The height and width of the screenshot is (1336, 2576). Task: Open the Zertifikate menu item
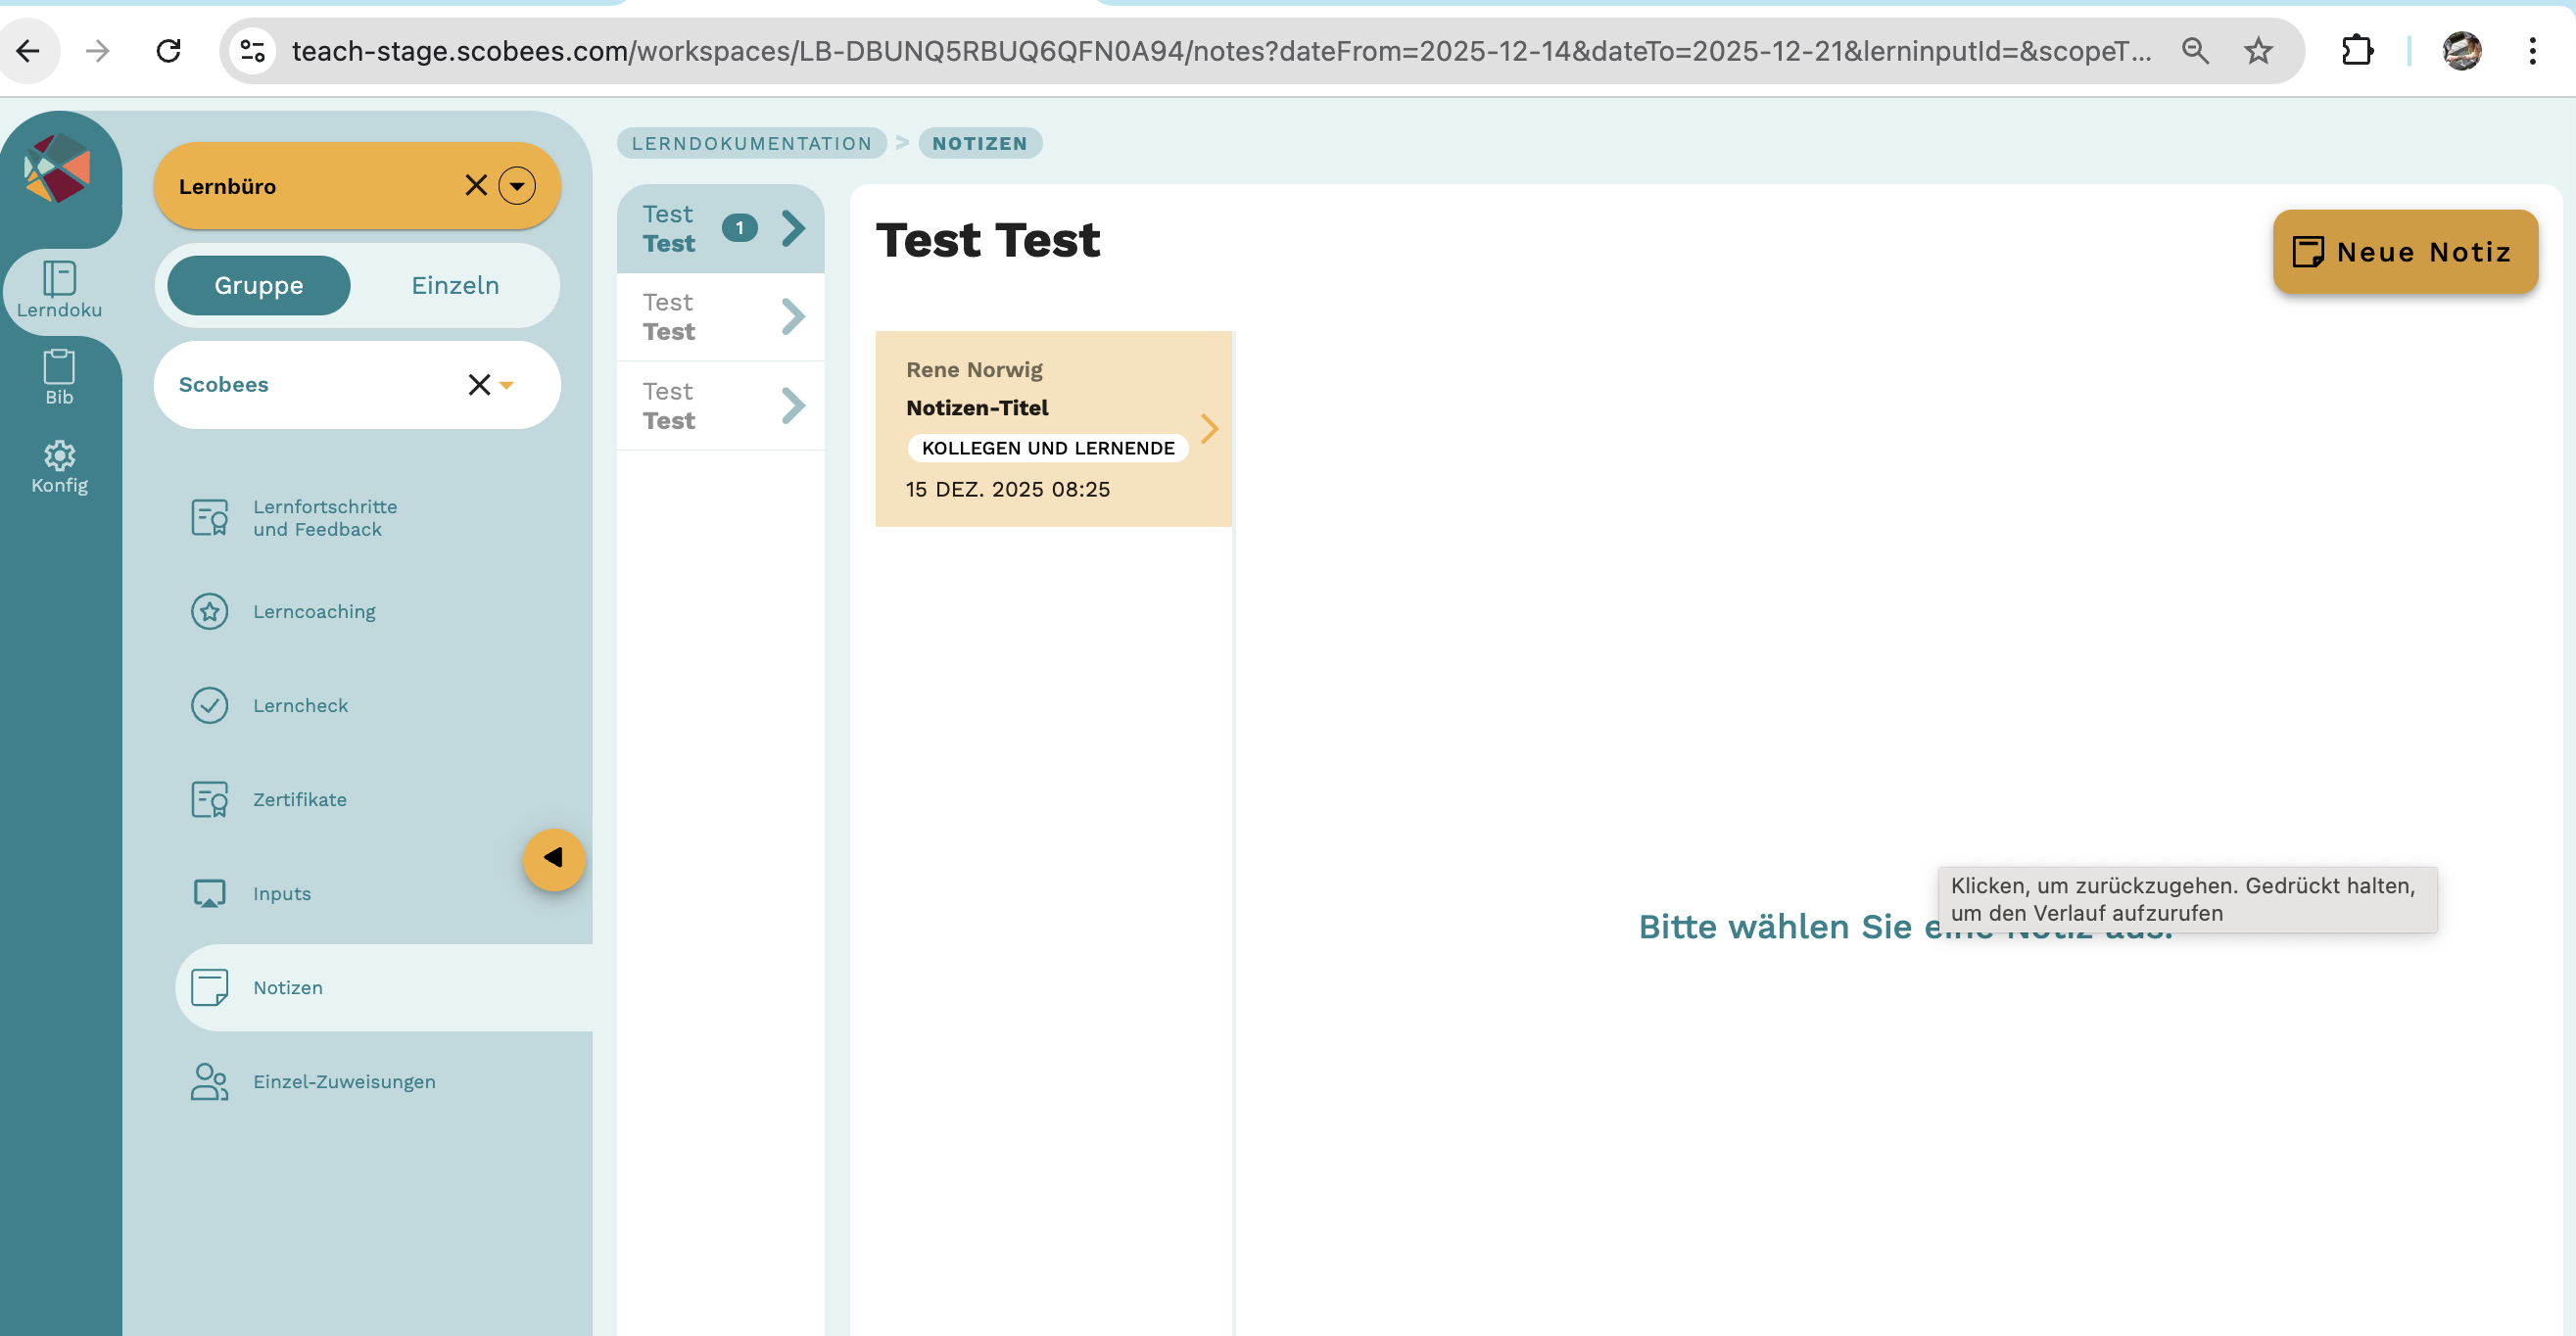click(x=299, y=799)
